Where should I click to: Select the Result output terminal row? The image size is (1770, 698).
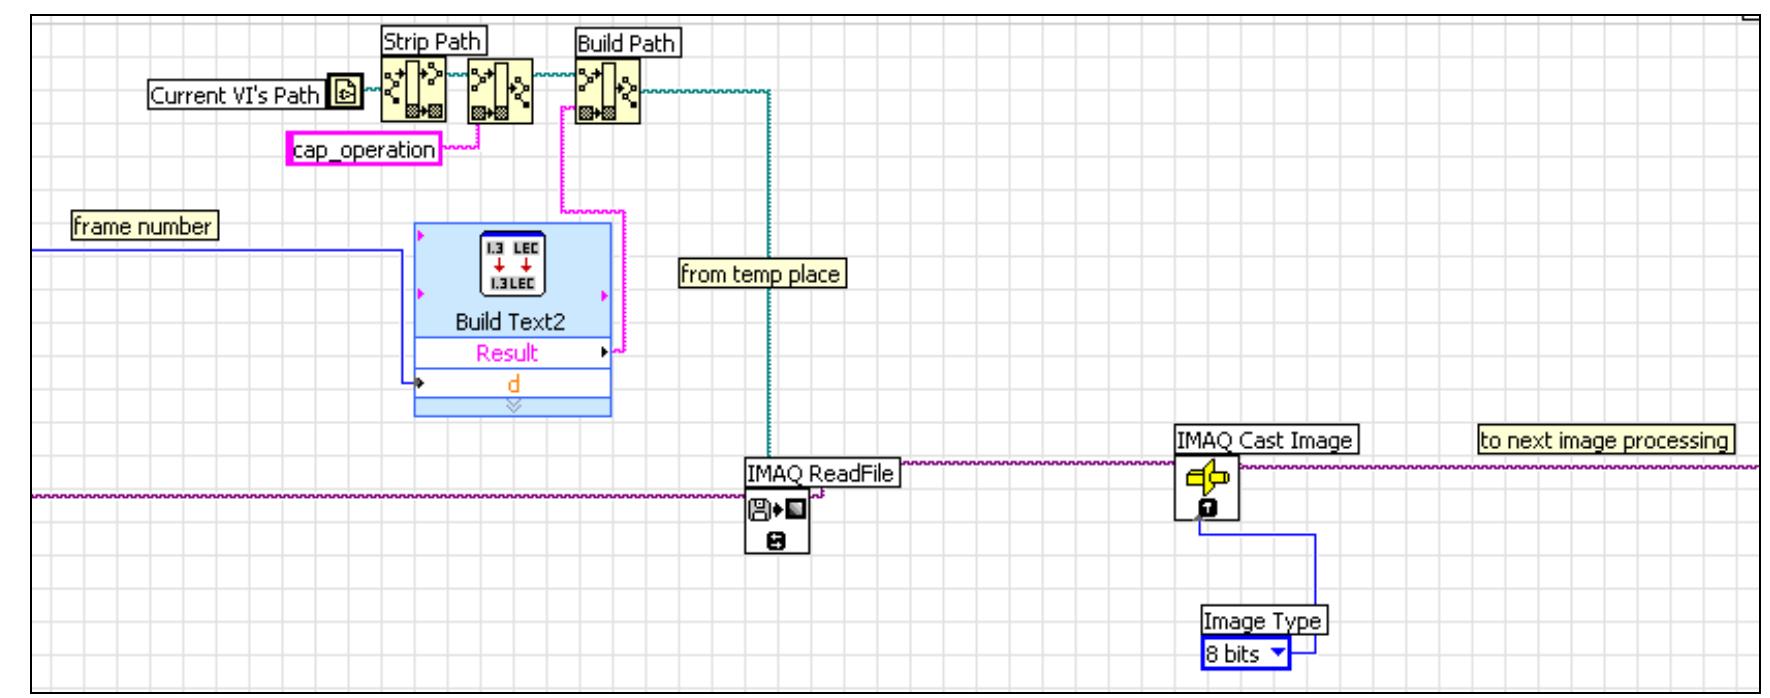(x=513, y=353)
